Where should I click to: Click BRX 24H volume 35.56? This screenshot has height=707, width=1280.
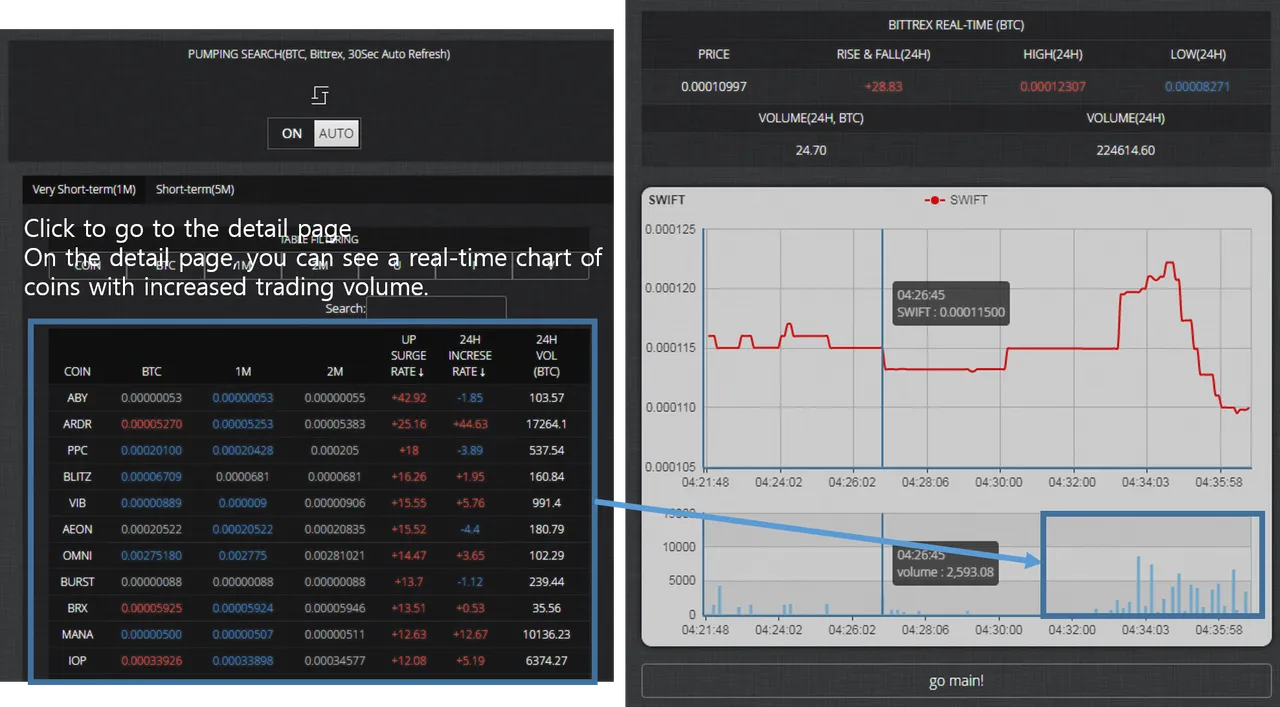[x=546, y=608]
